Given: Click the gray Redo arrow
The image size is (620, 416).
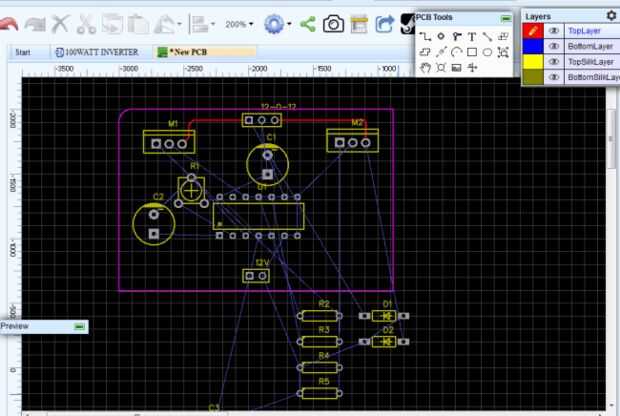Looking at the screenshot, I should pyautogui.click(x=35, y=24).
